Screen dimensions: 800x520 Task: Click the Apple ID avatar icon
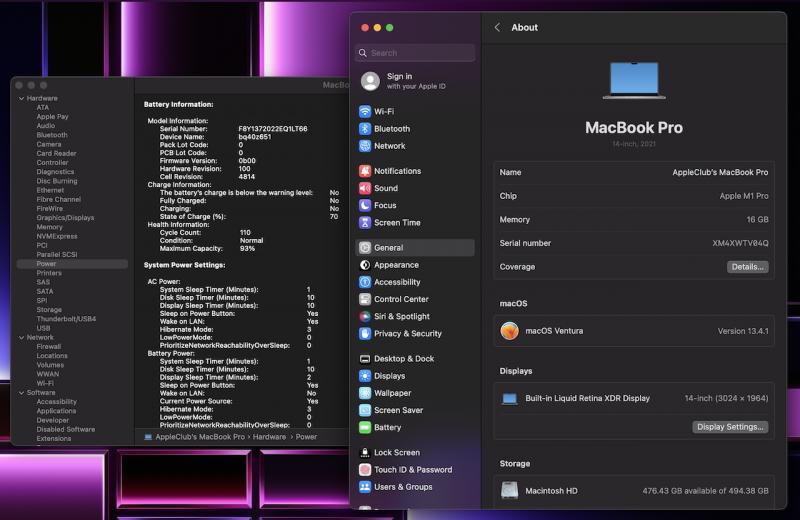(370, 81)
